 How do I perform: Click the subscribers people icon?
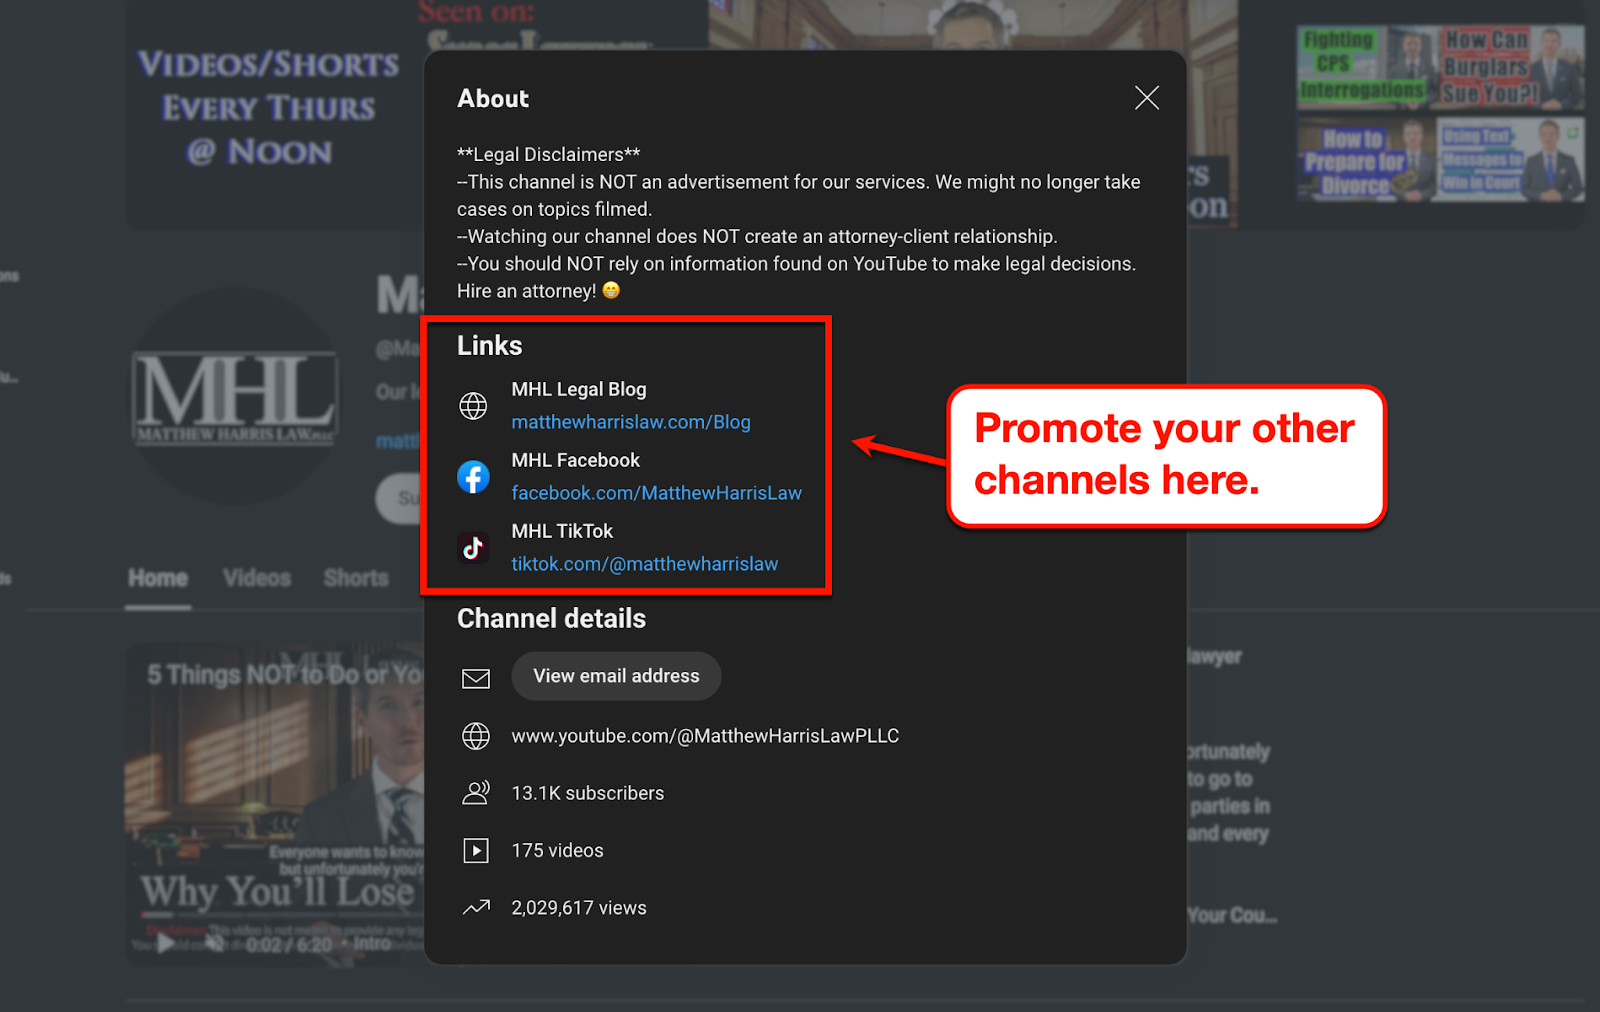(x=476, y=793)
